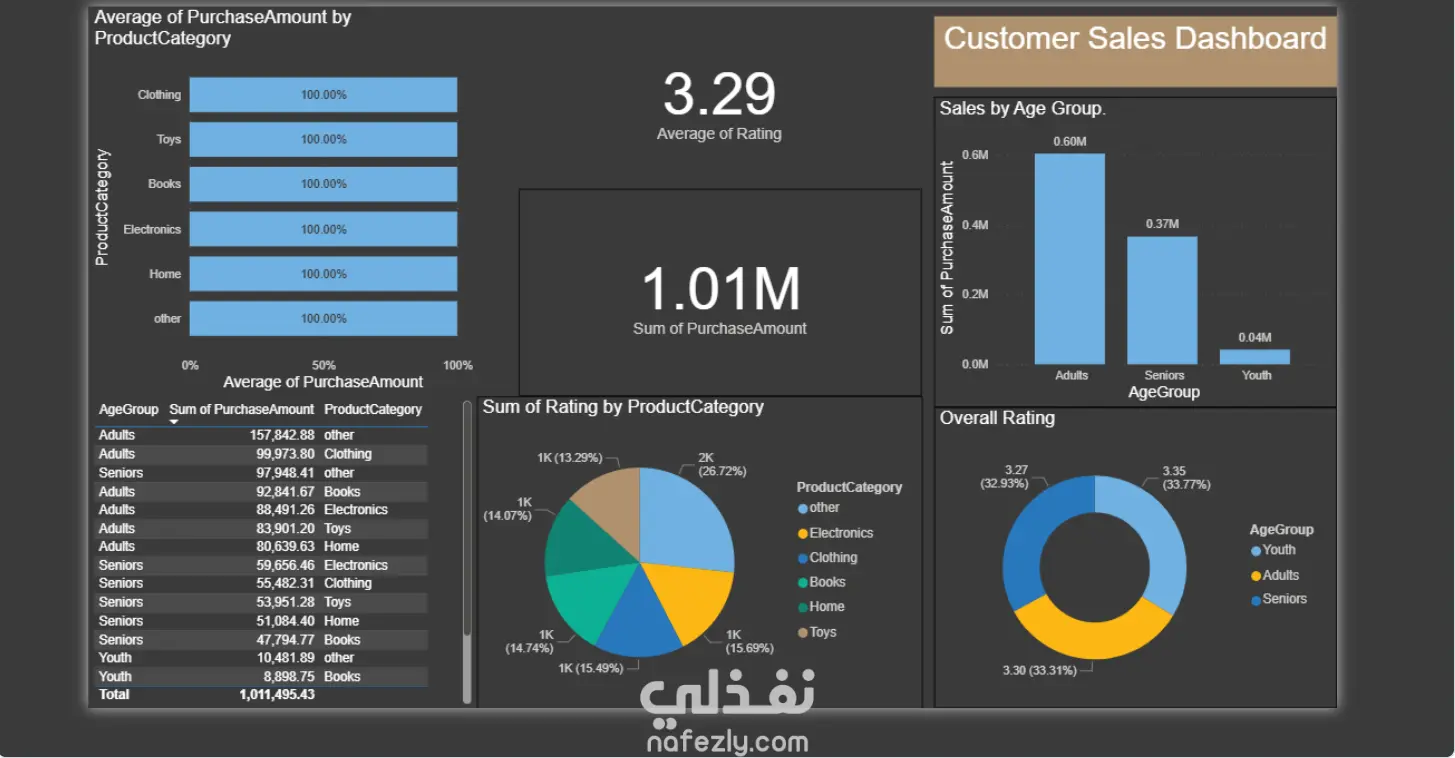
Task: Select the Electronics bar in the category chart
Action: coord(323,229)
